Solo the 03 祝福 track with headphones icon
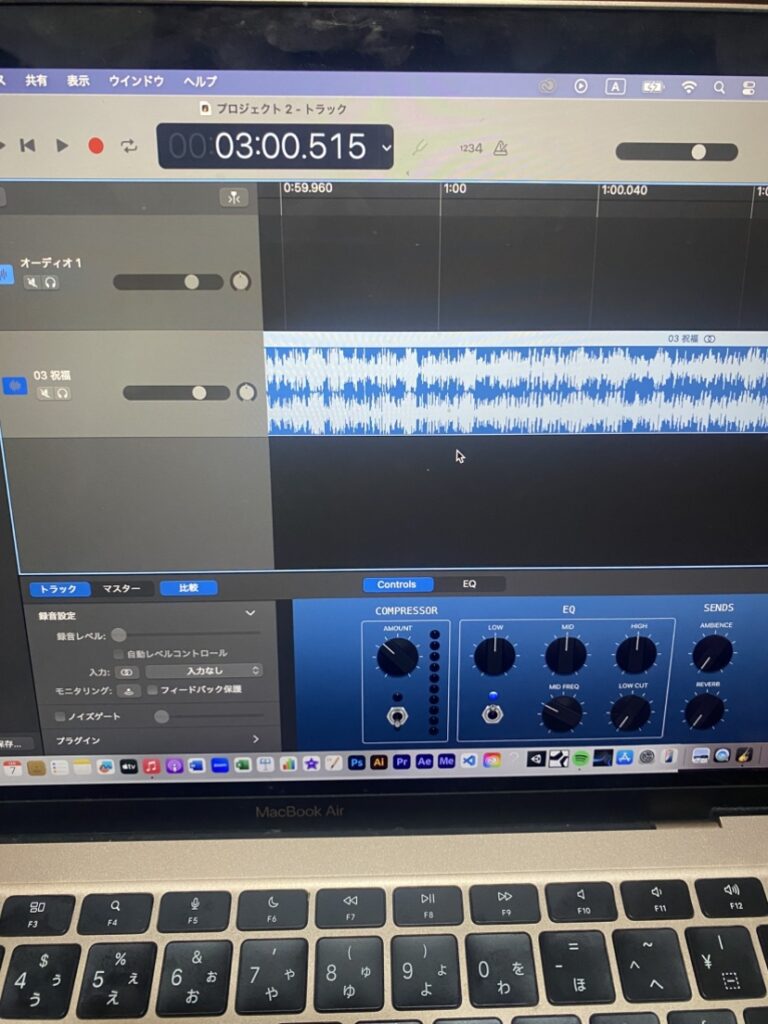This screenshot has height=1024, width=768. 62,393
